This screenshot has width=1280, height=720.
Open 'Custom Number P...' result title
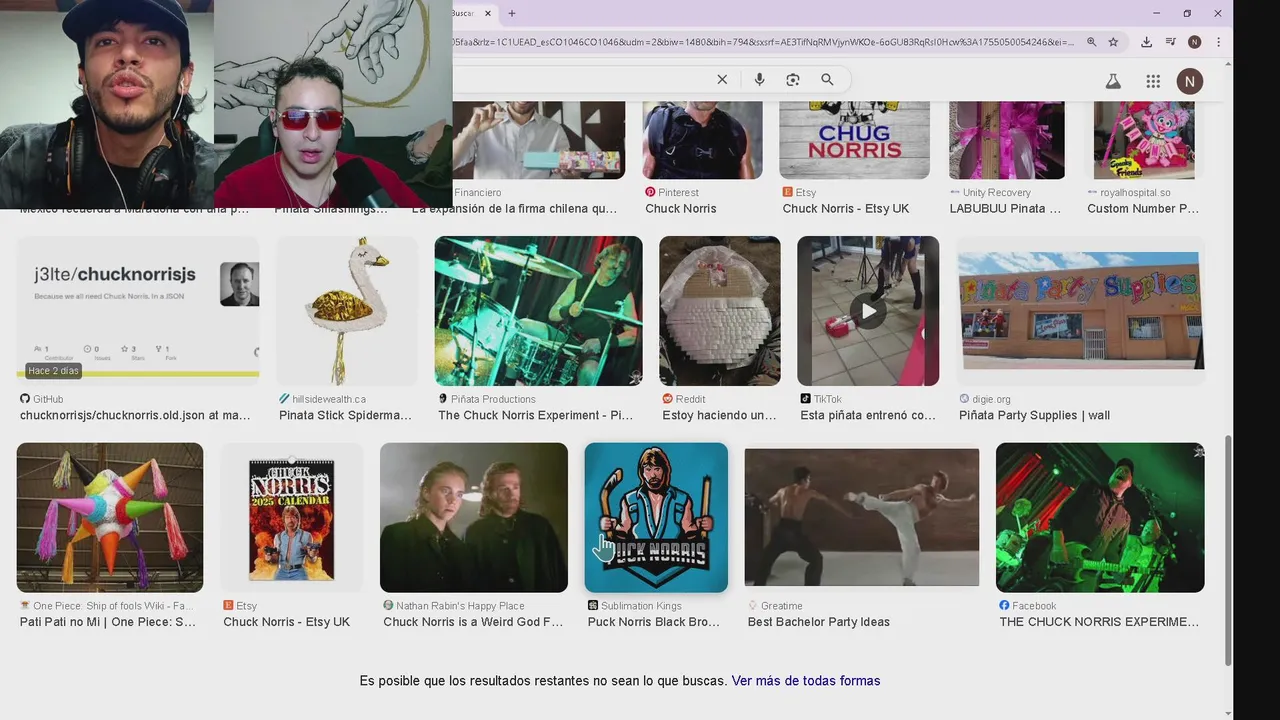tap(1143, 209)
